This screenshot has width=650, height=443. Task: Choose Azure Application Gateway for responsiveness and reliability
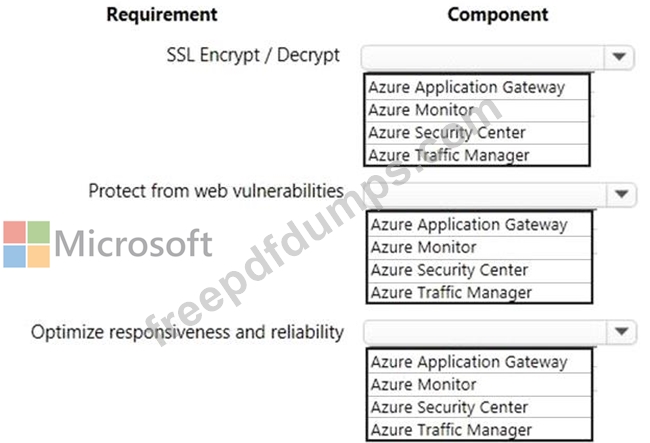479,362
